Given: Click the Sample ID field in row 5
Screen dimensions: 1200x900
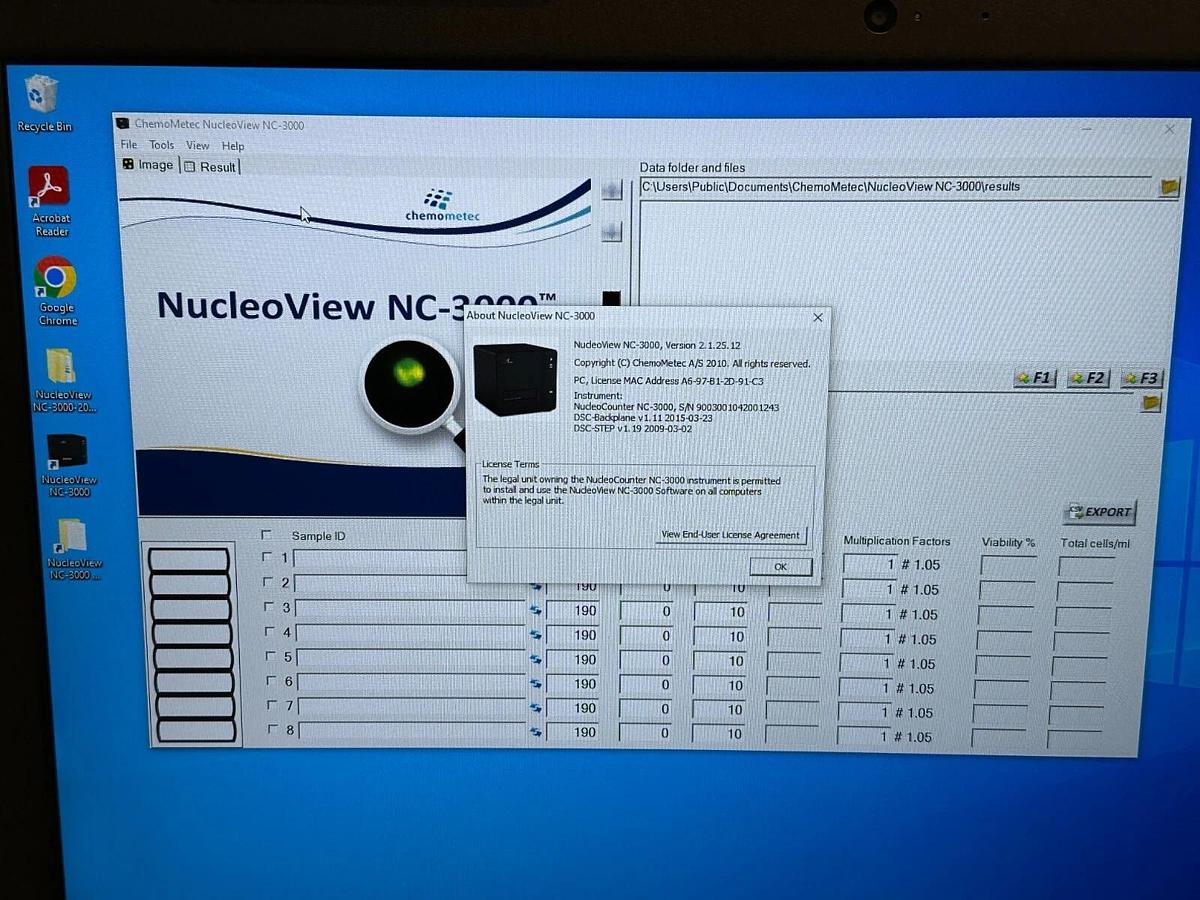Looking at the screenshot, I should click(411, 659).
